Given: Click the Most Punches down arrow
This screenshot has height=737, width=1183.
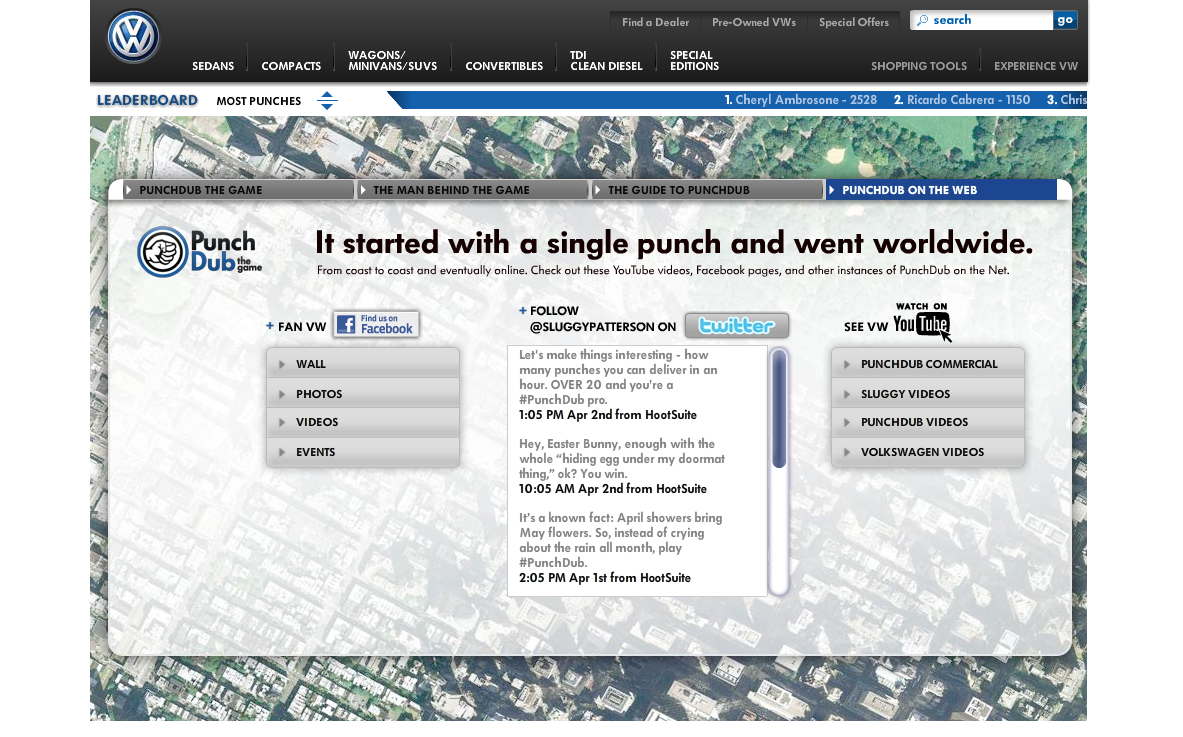Looking at the screenshot, I should coord(327,106).
